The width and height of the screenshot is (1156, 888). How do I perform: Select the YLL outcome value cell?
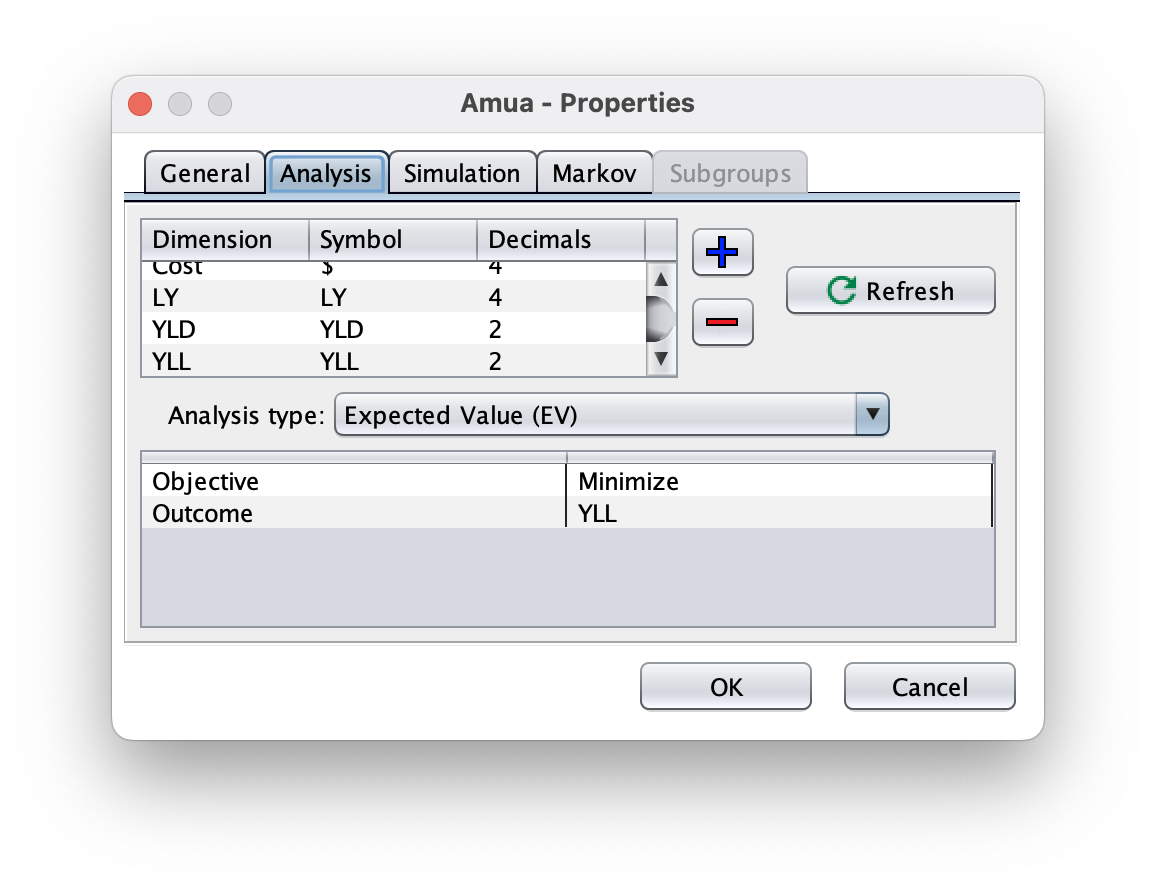(779, 513)
